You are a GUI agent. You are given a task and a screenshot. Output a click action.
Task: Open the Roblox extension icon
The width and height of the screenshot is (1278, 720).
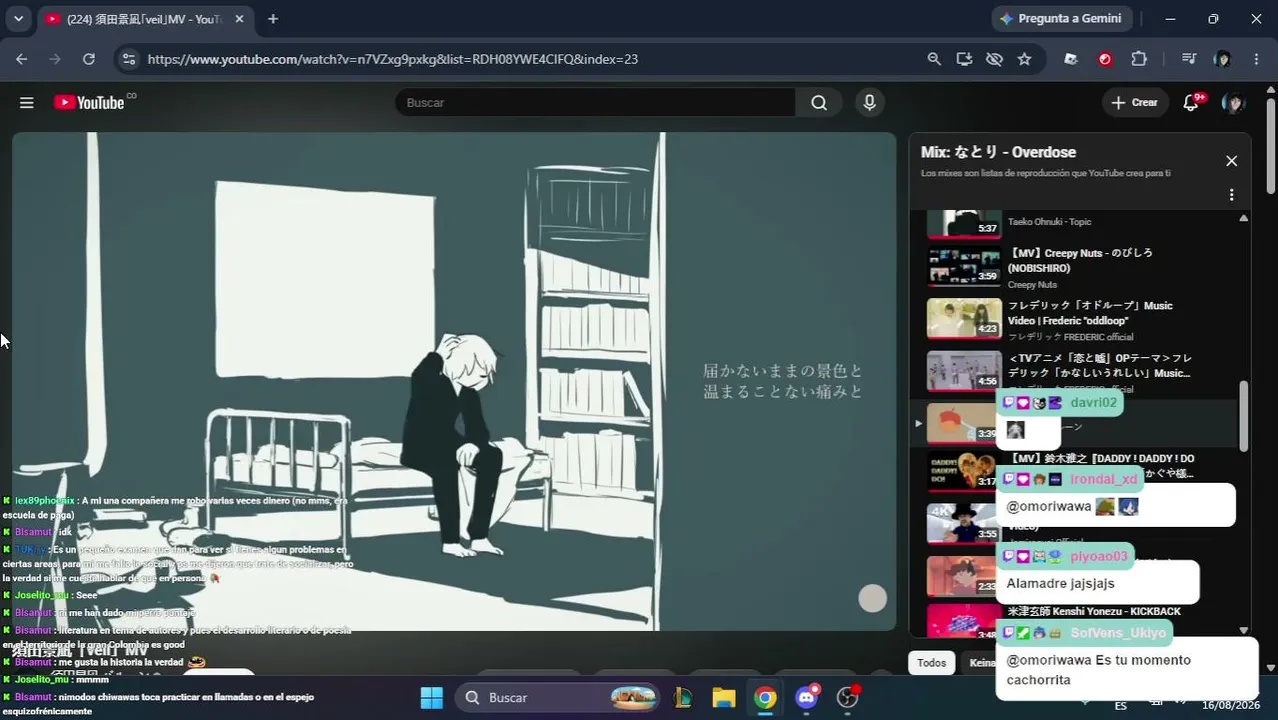pos(1071,59)
